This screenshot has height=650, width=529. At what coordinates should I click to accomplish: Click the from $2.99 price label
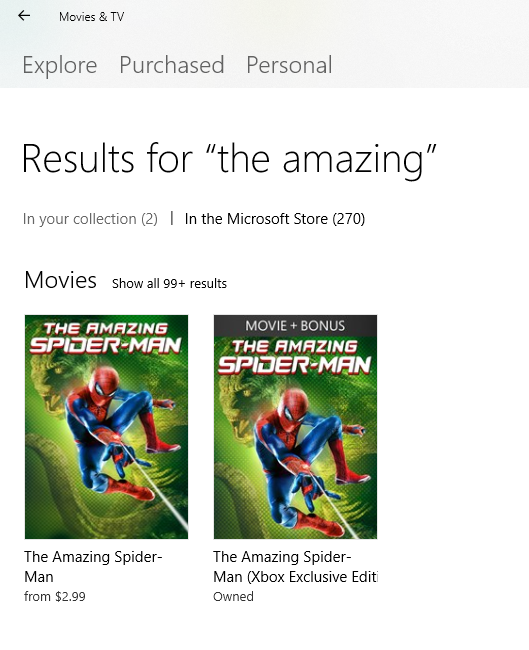pyautogui.click(x=55, y=597)
